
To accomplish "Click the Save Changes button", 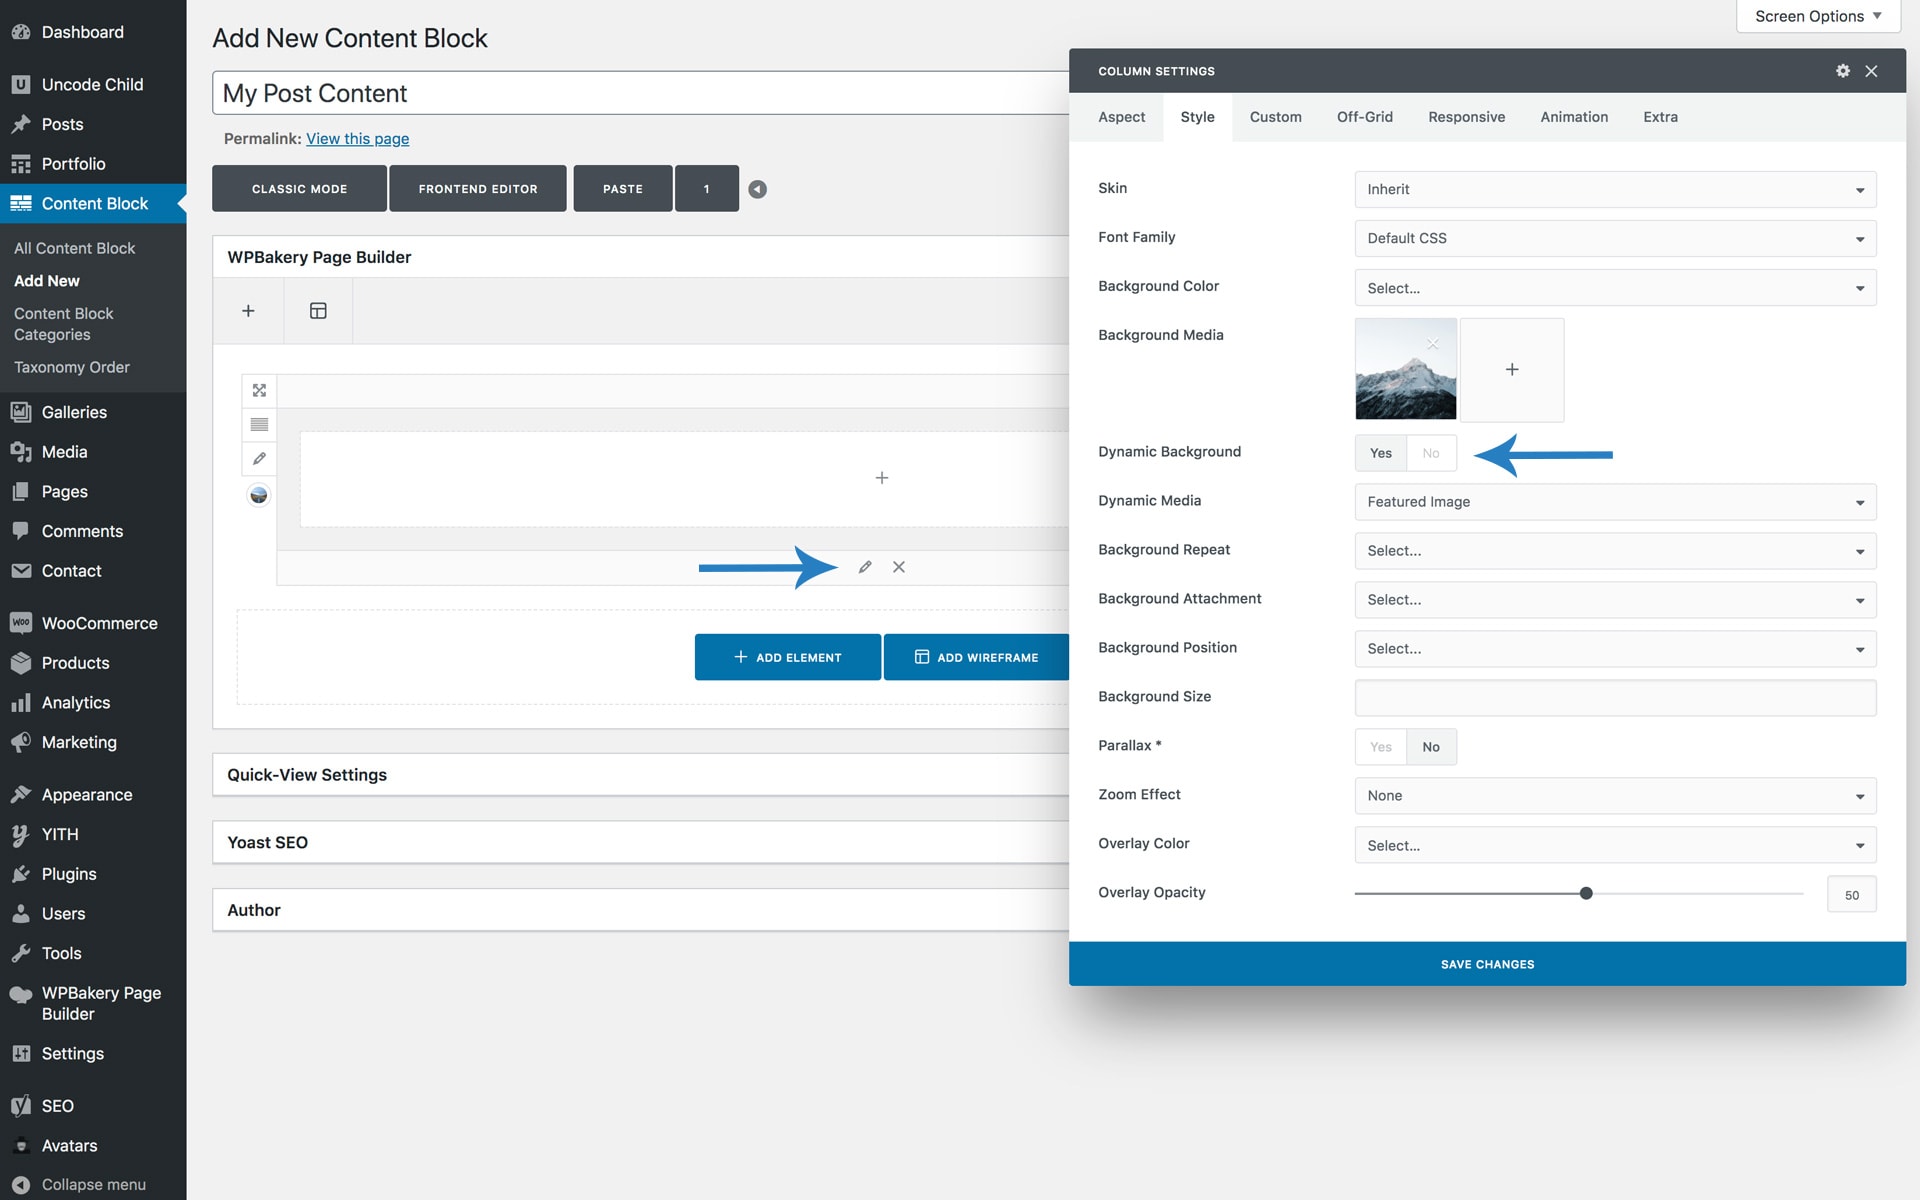I will 1487,964.
